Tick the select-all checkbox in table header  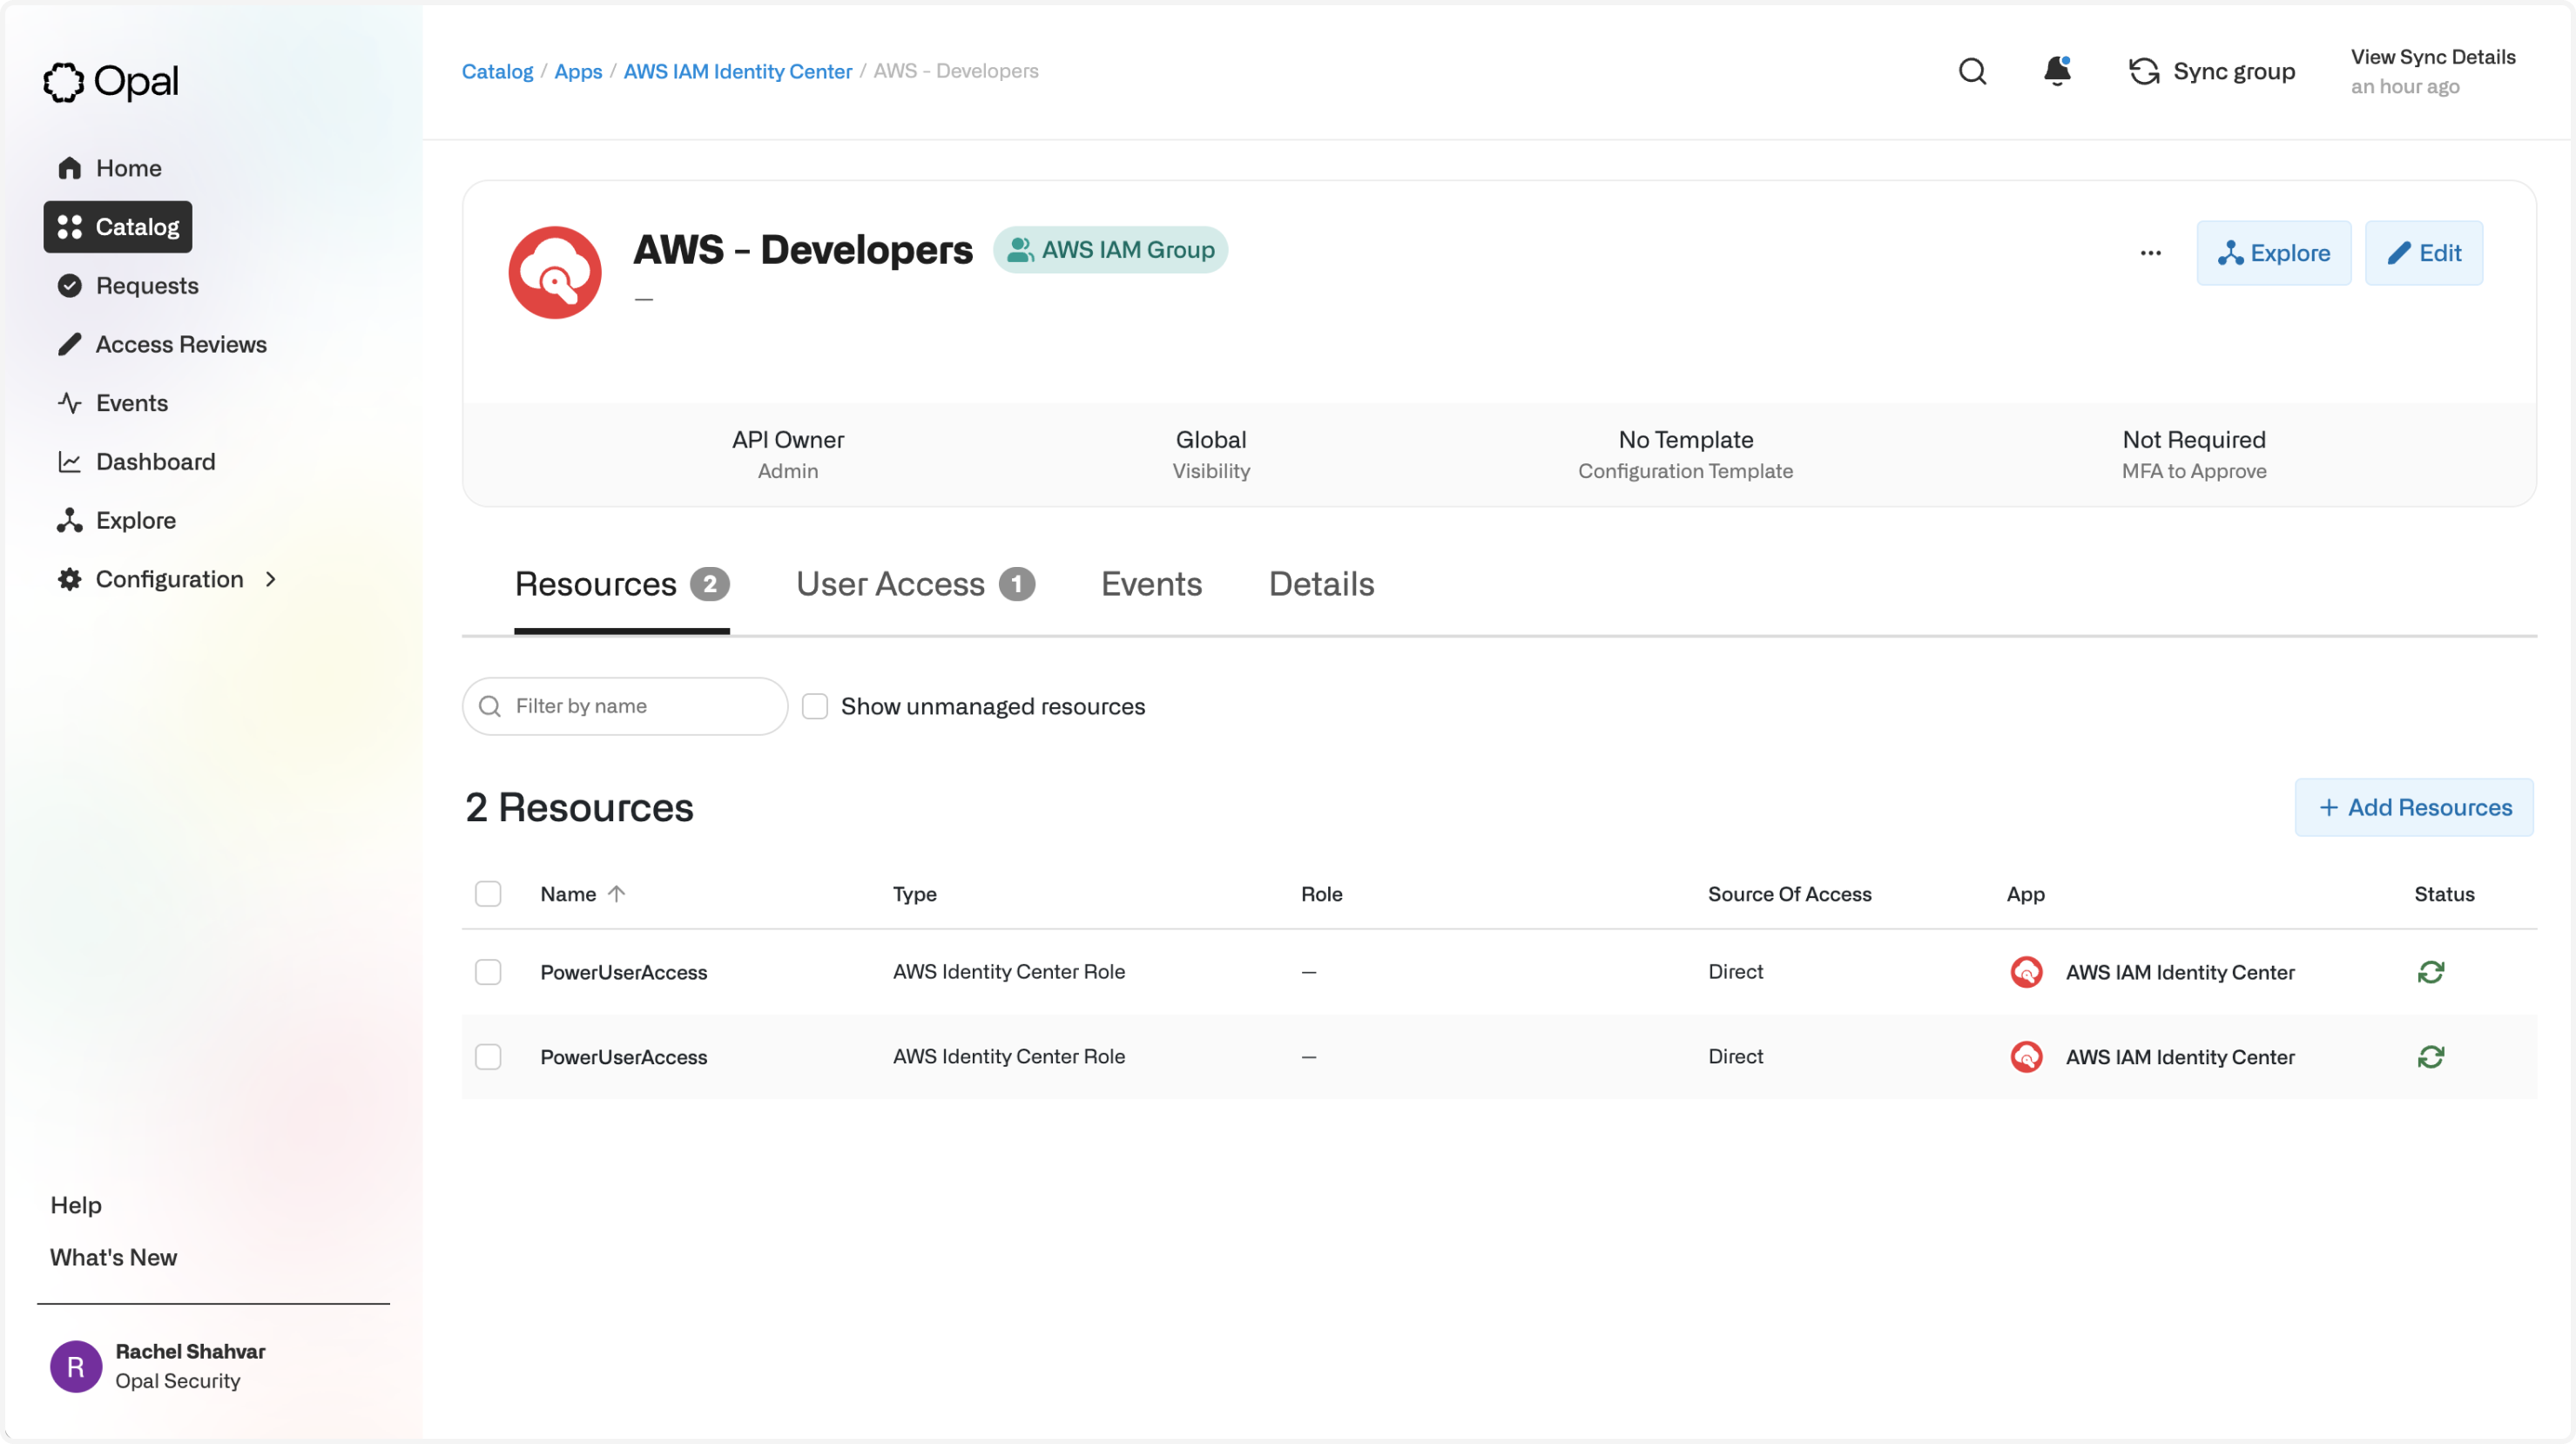pos(488,894)
